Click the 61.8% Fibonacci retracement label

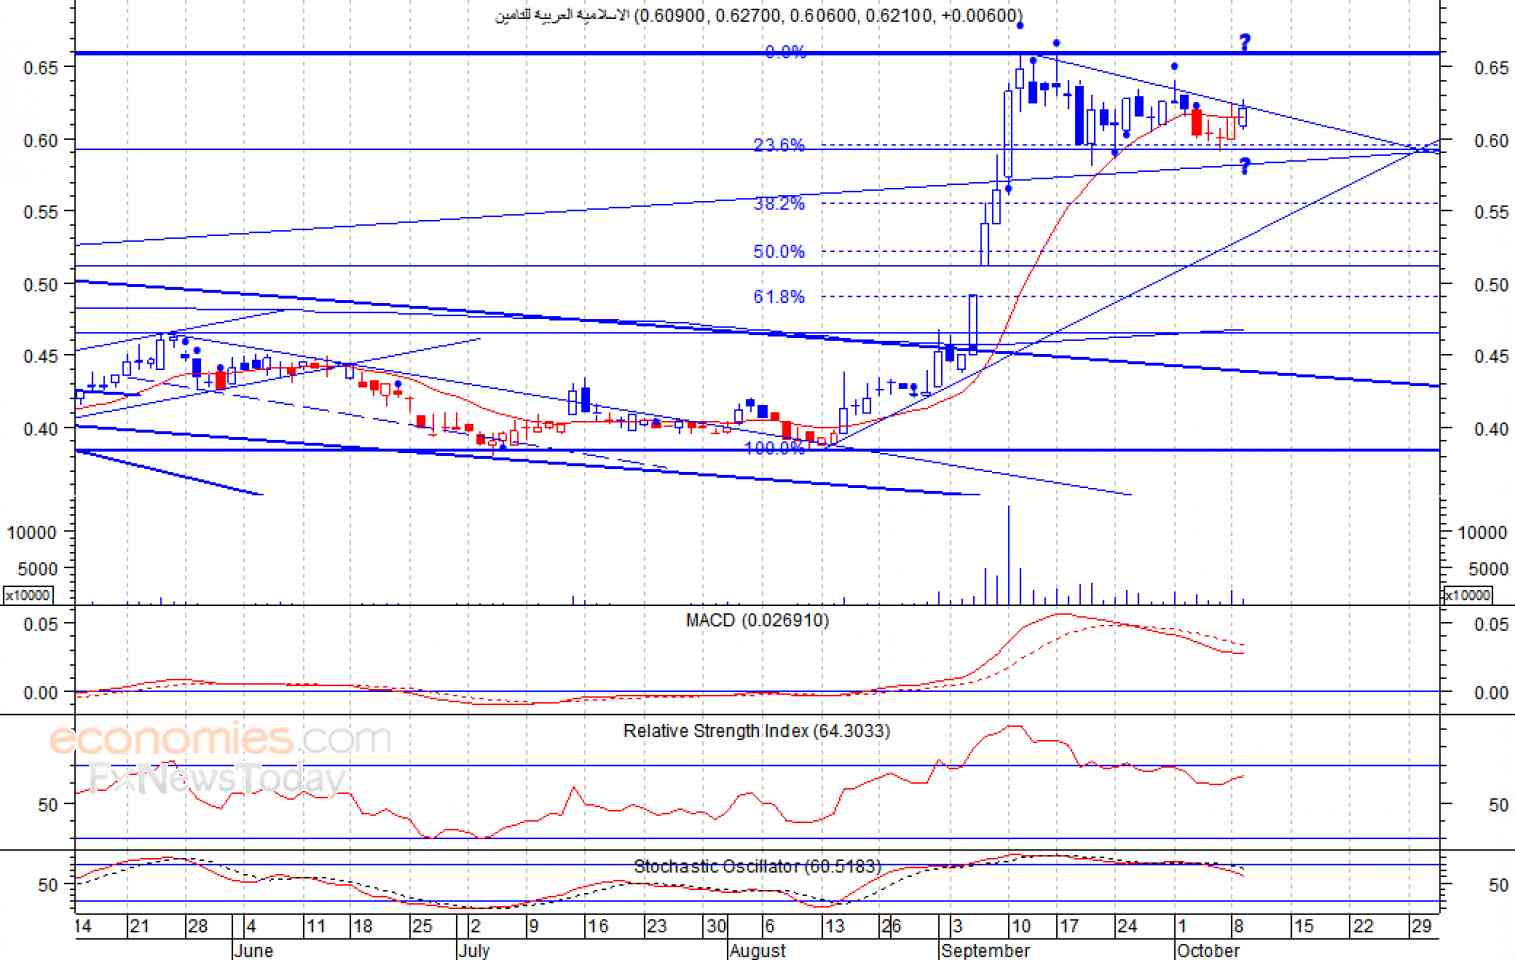(x=779, y=296)
